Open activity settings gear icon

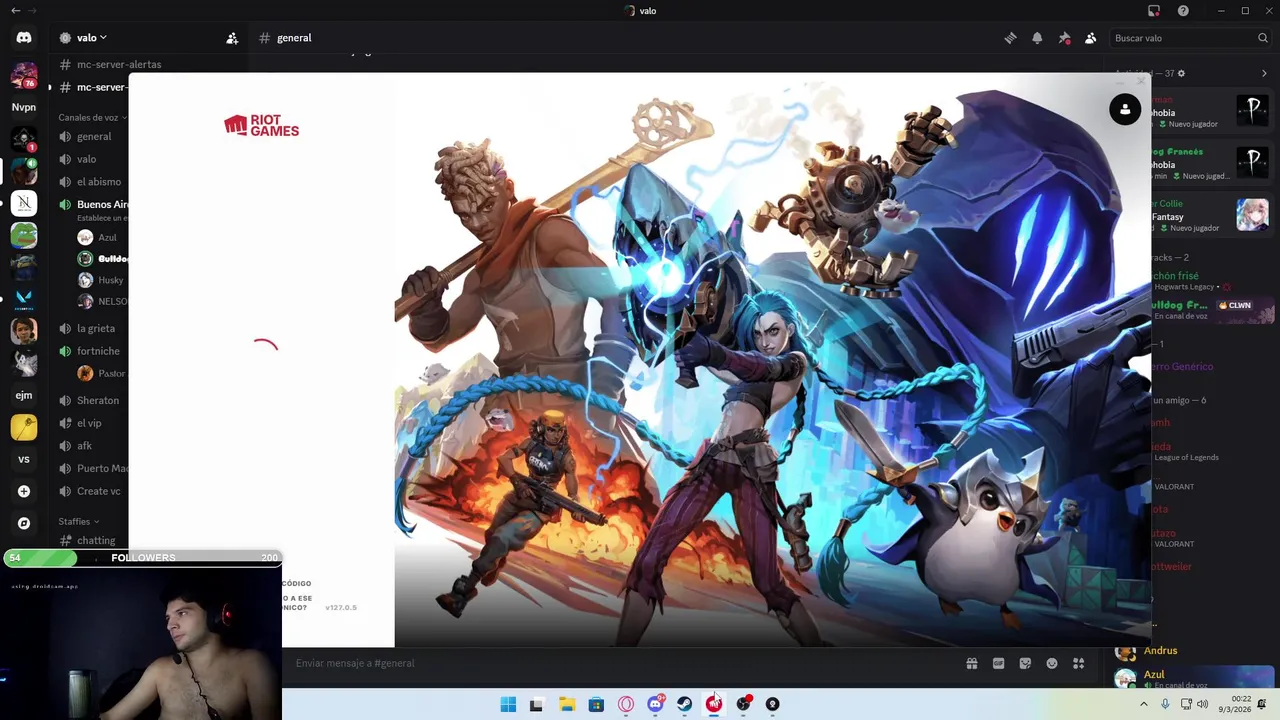click(1181, 73)
